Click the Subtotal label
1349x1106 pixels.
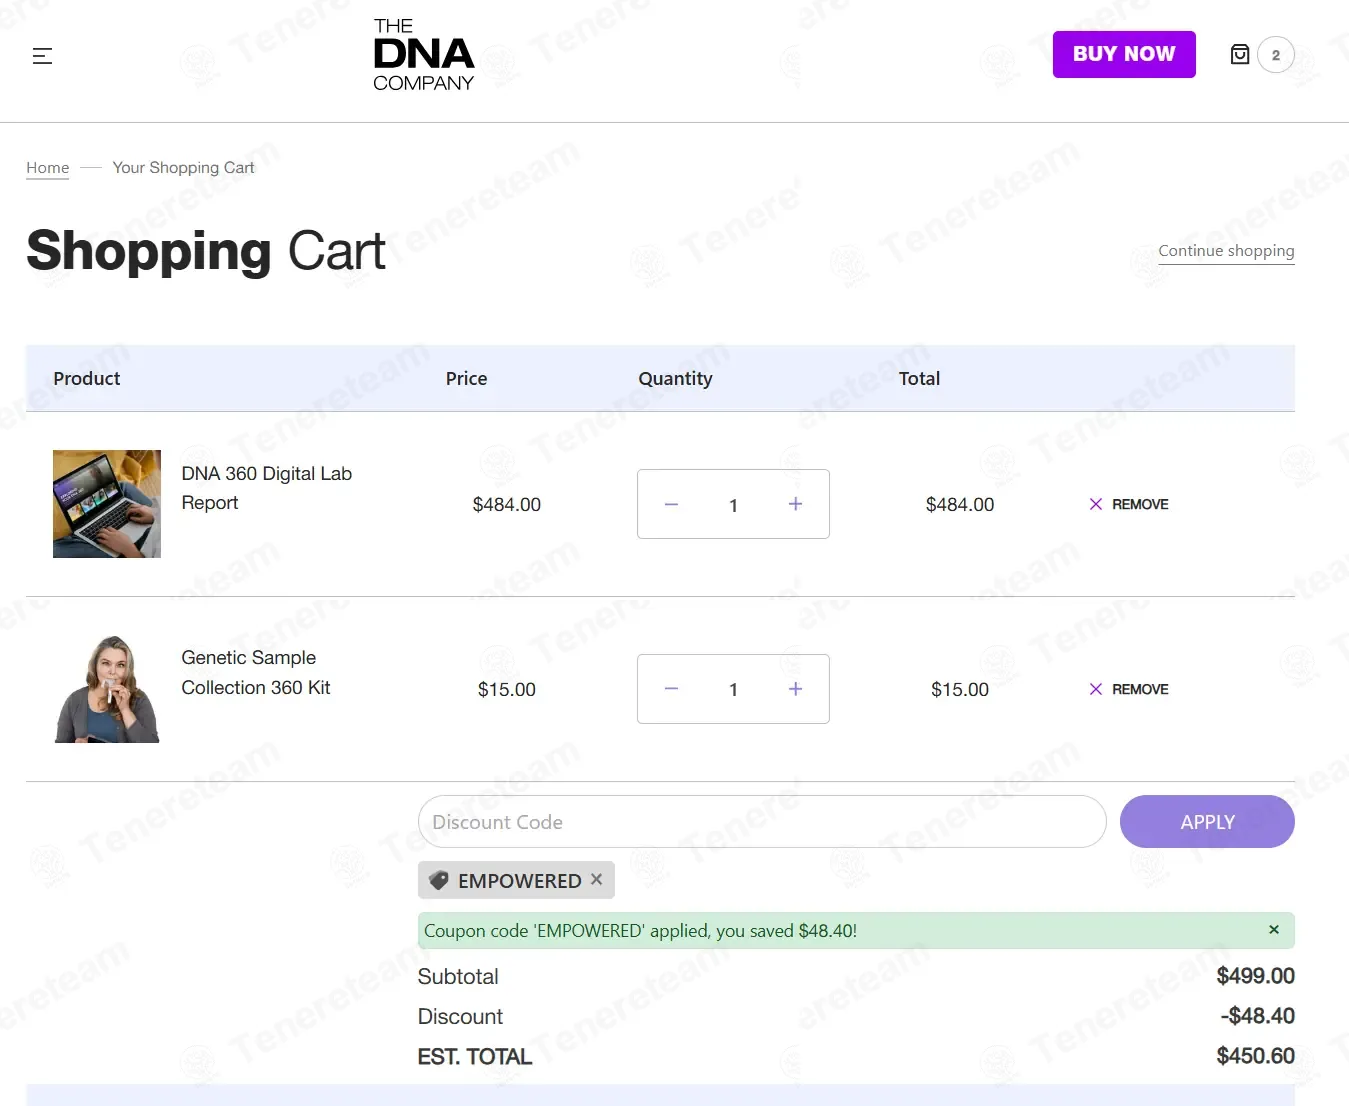pyautogui.click(x=458, y=976)
